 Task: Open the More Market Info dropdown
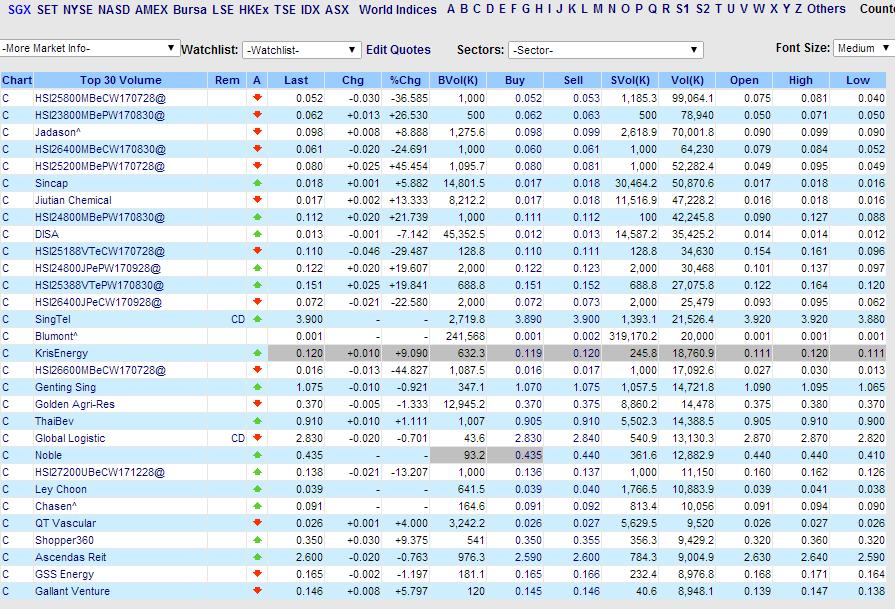click(x=90, y=49)
